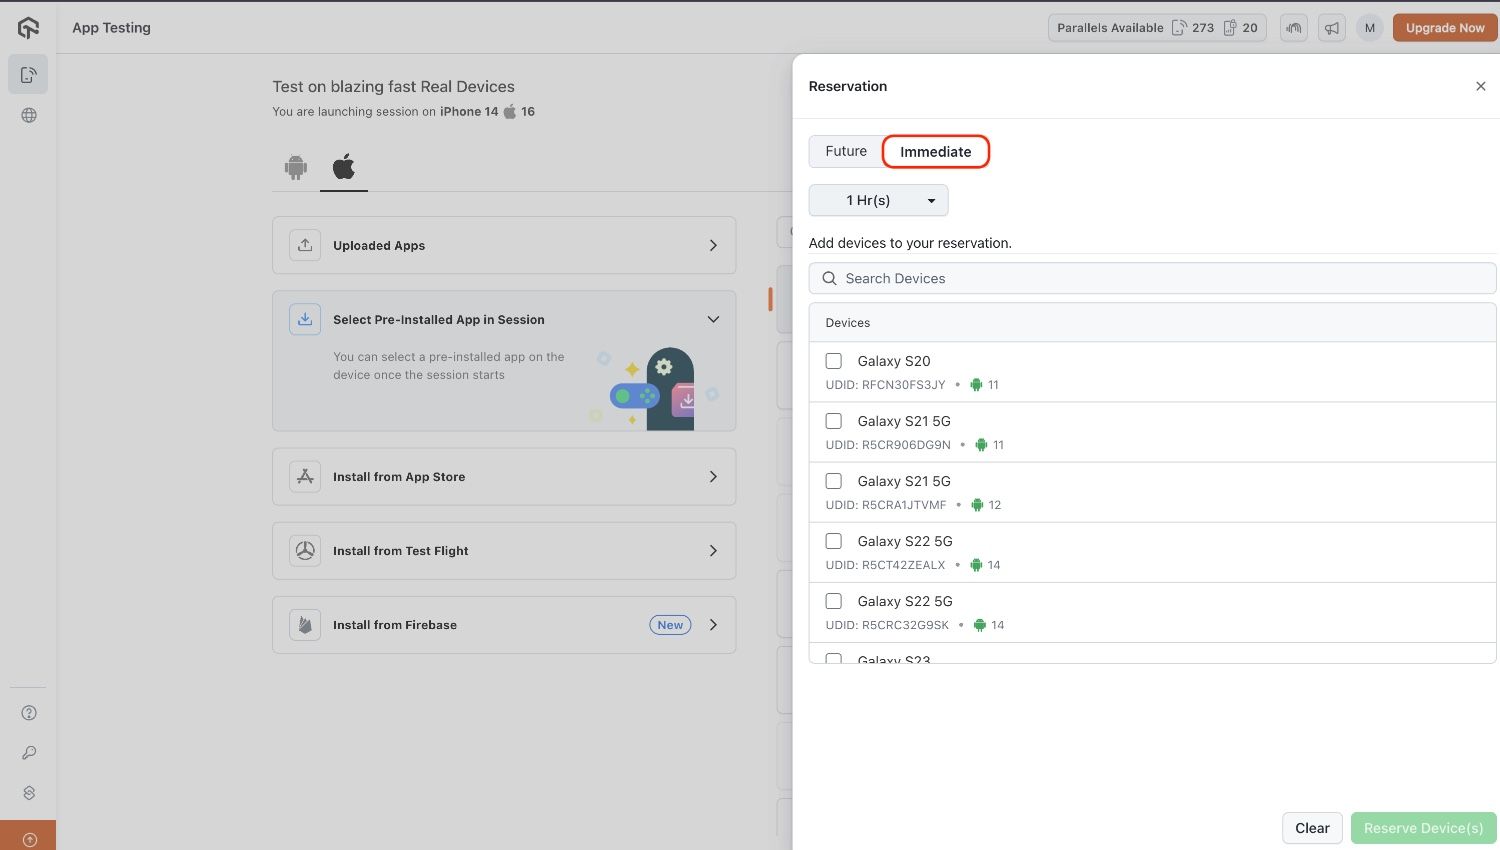The image size is (1500, 850).
Task: Expand the Uploaded Apps section
Action: click(504, 245)
